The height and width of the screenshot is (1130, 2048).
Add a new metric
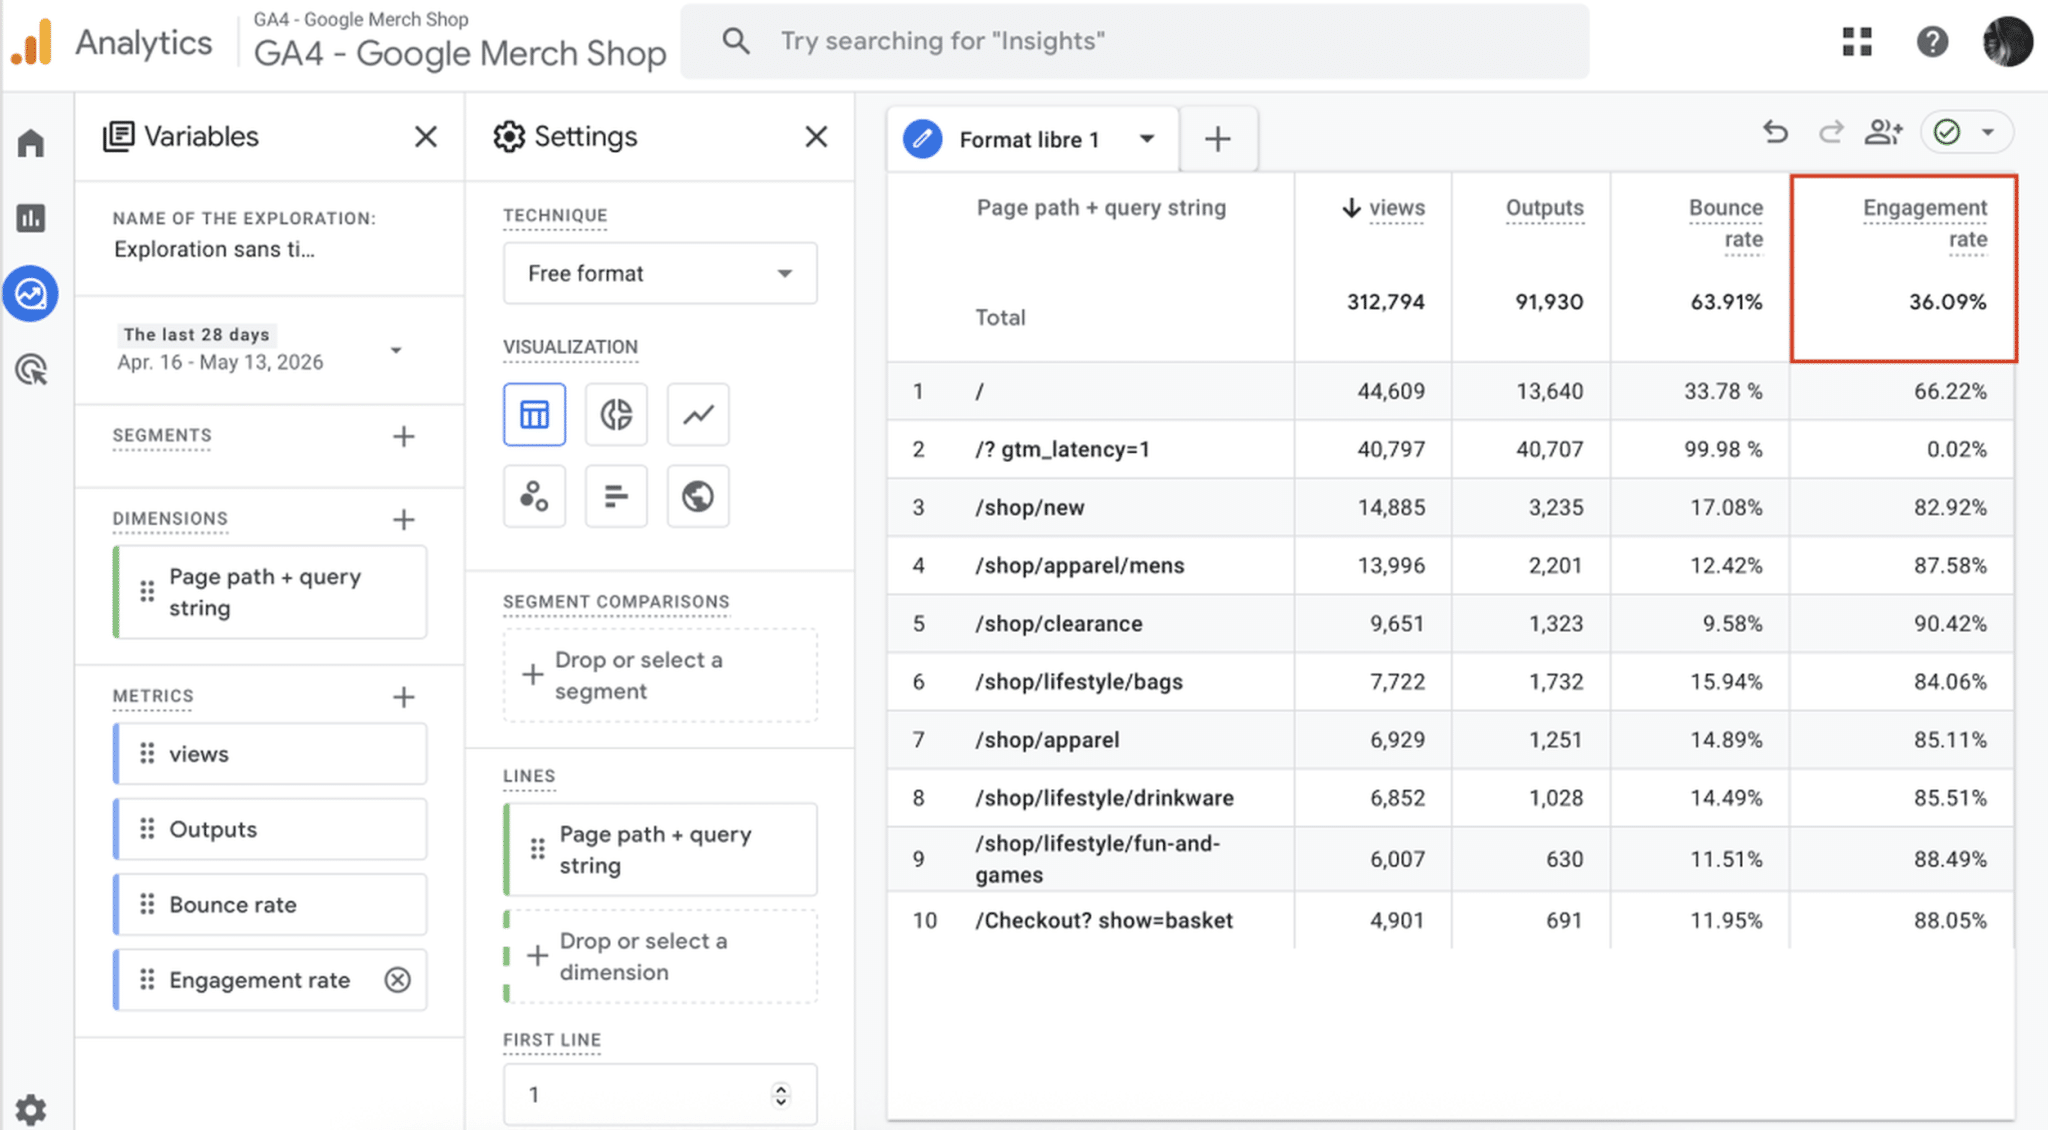(x=404, y=697)
